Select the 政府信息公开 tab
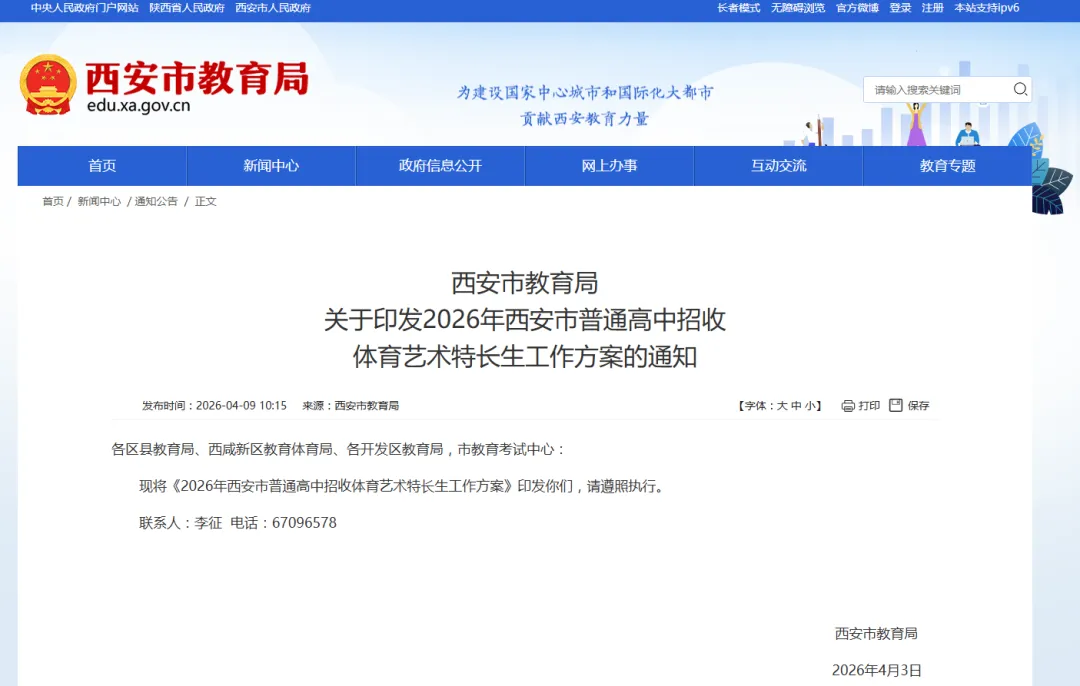This screenshot has width=1080, height=686. point(440,165)
